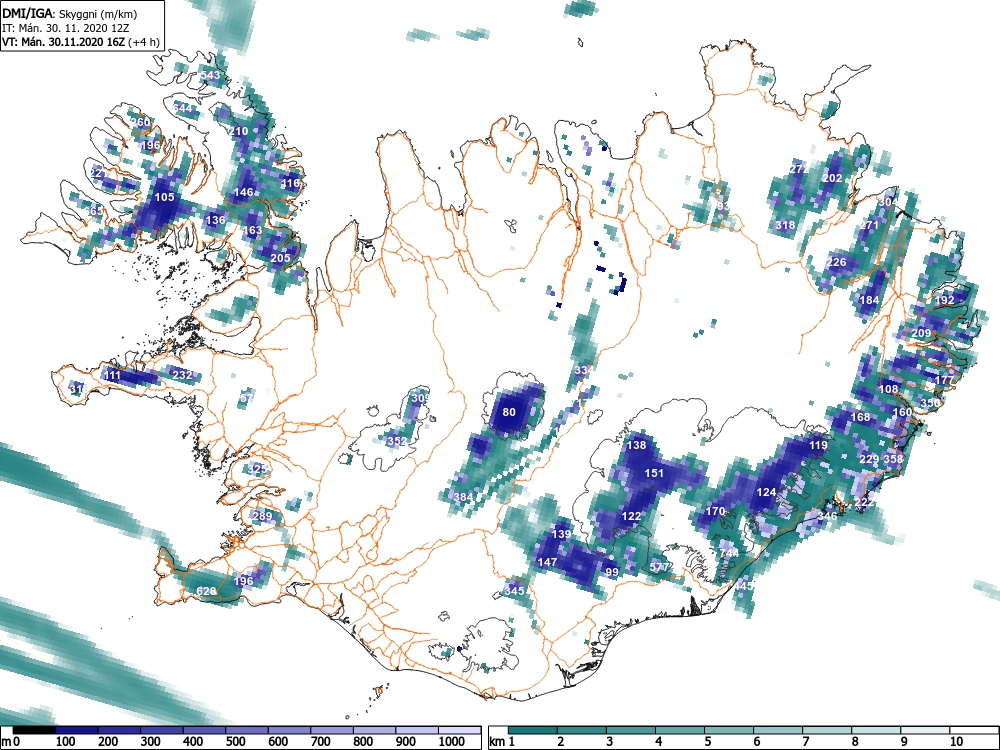Click the visibility value 168
This screenshot has height=750, width=1000.
click(x=860, y=417)
